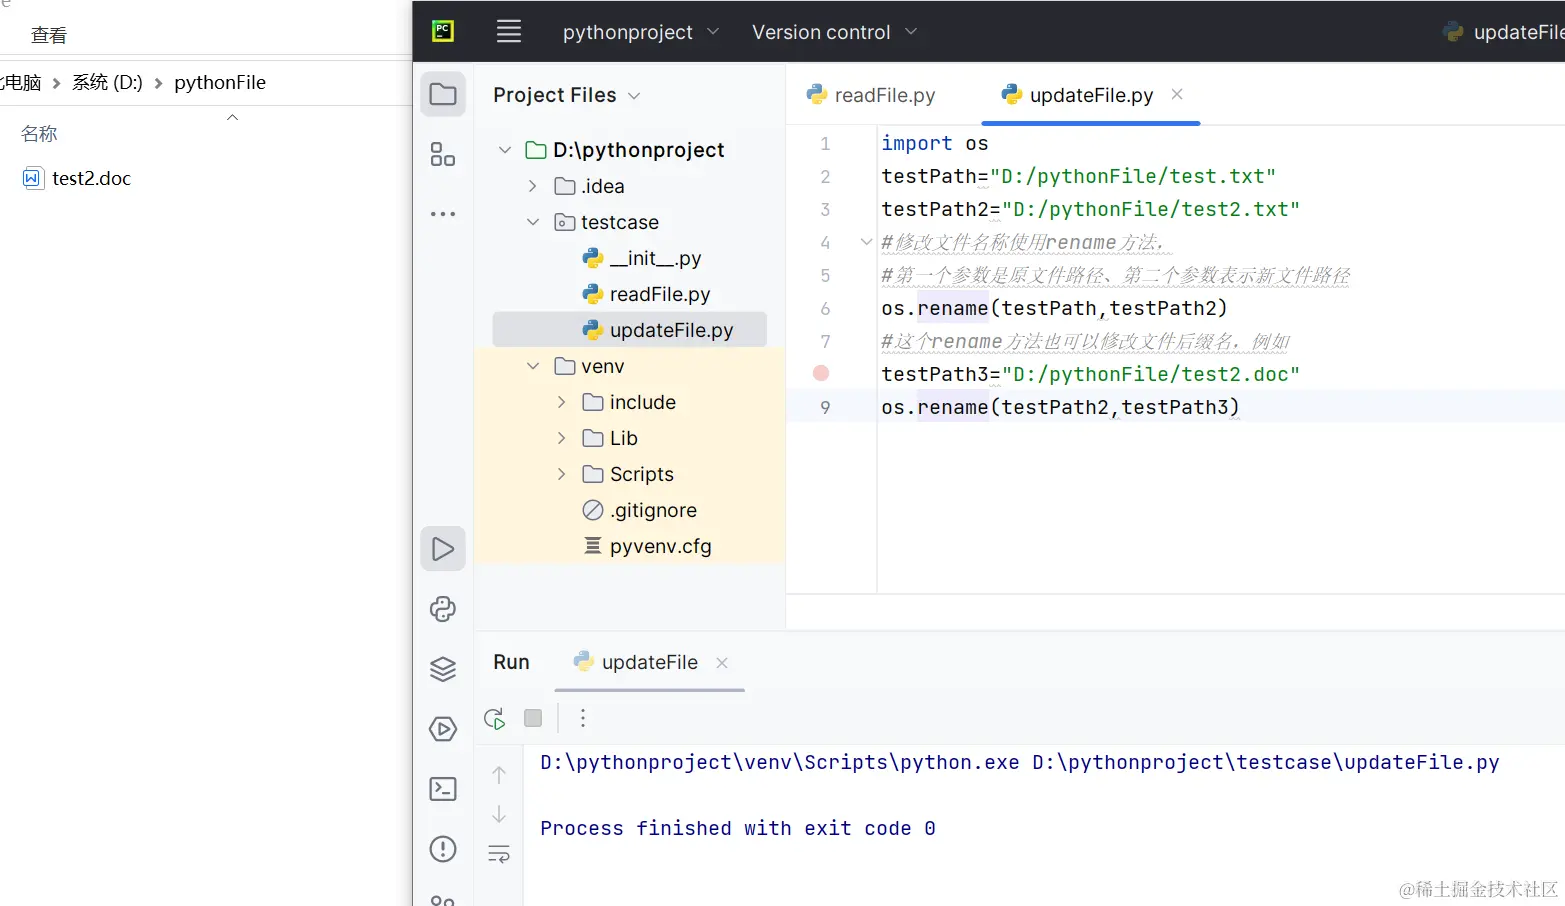Expand the include folder

[561, 402]
